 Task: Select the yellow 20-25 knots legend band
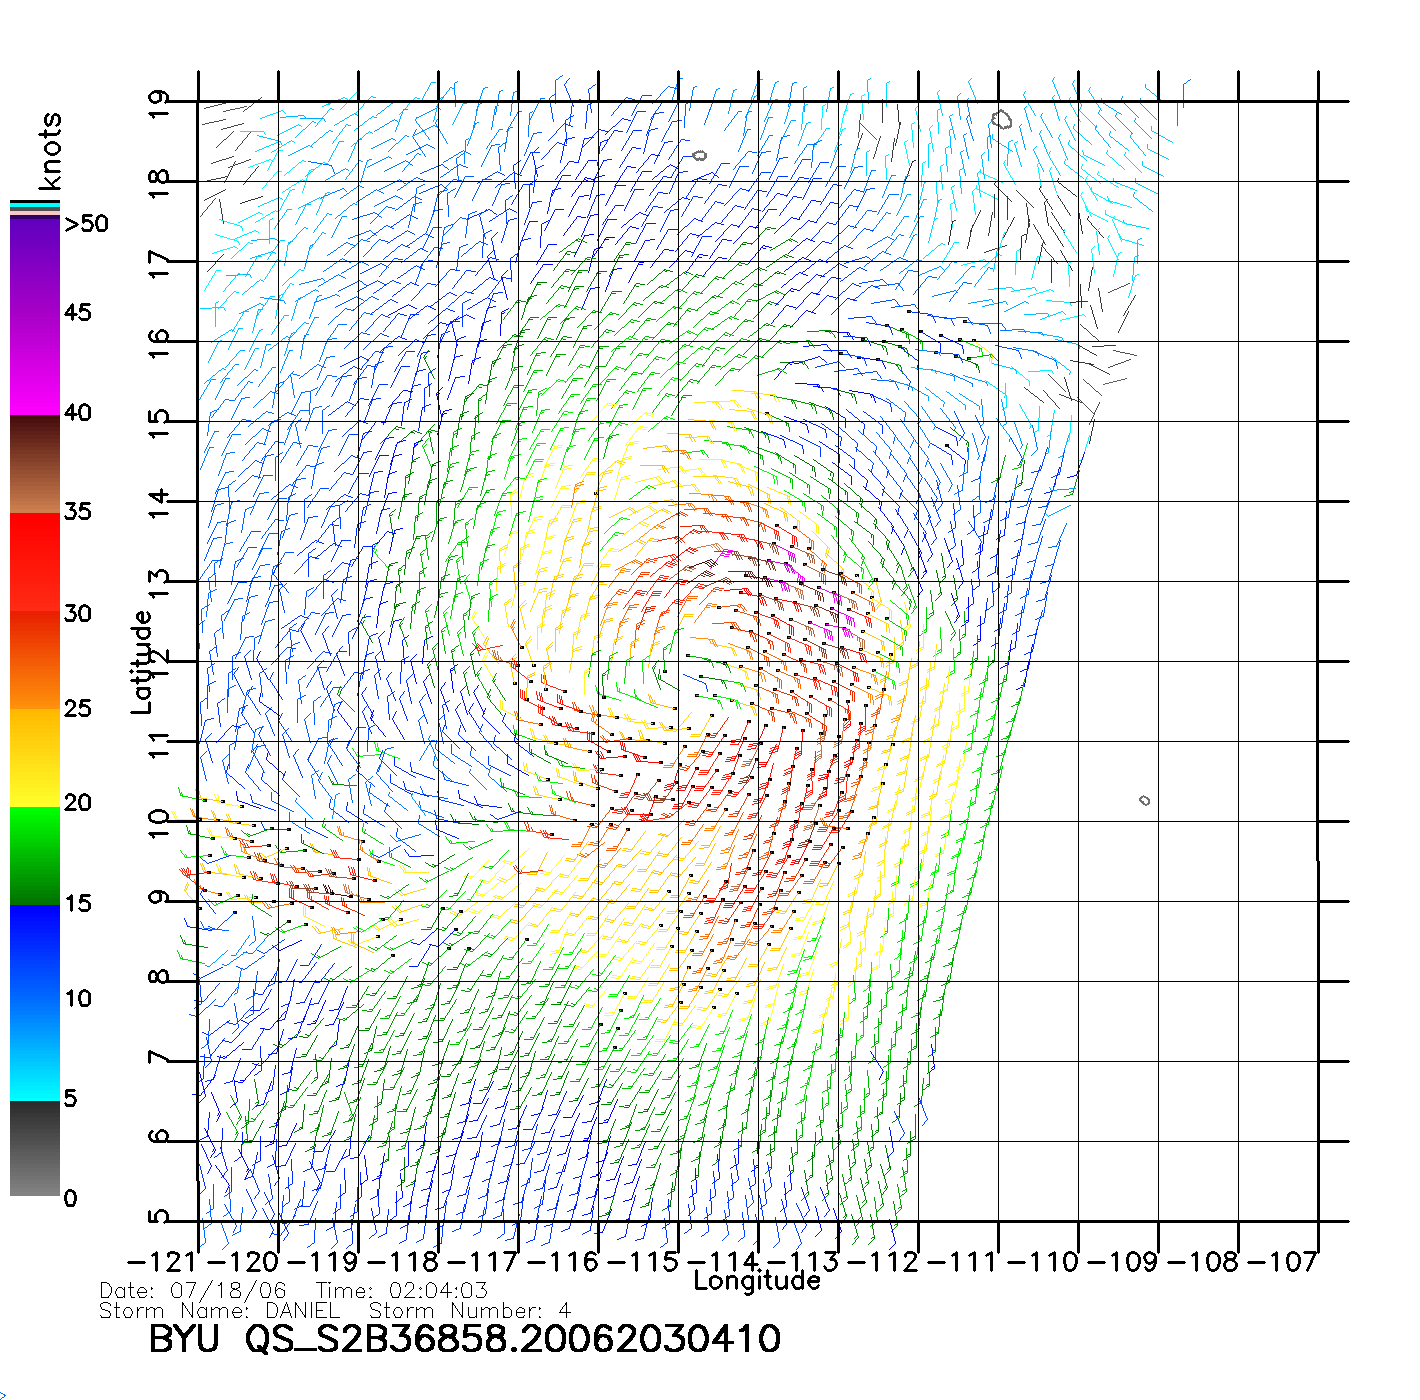35,757
